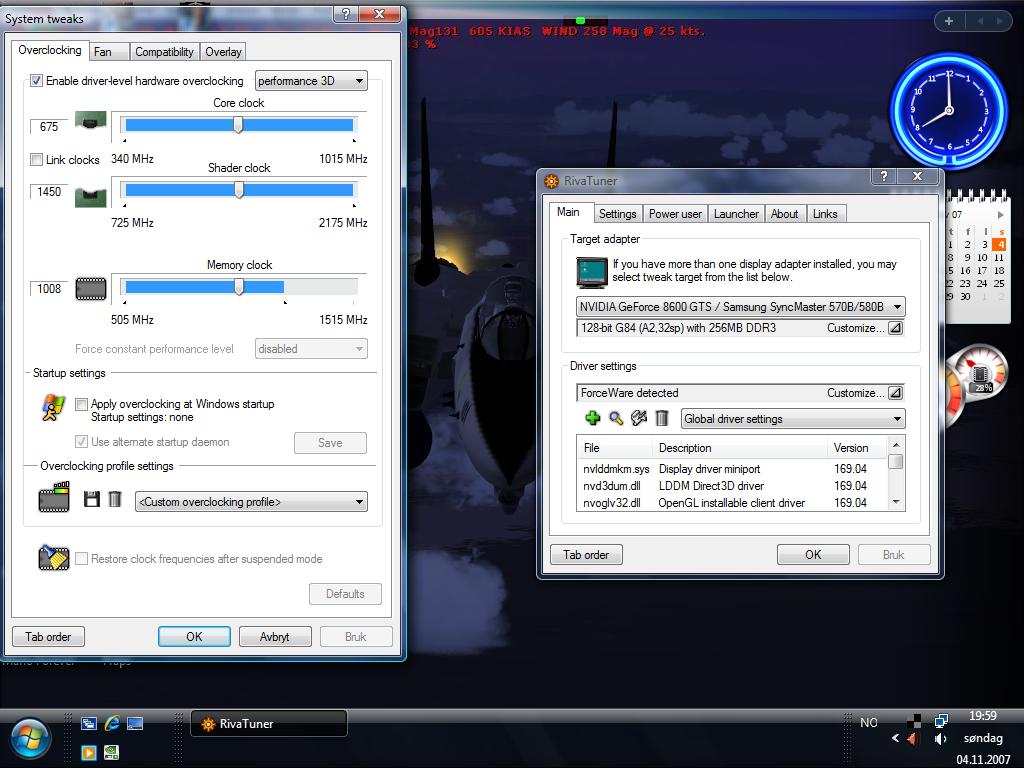Image resolution: width=1024 pixels, height=768 pixels.
Task: Click the network tray icon
Action: [941, 720]
